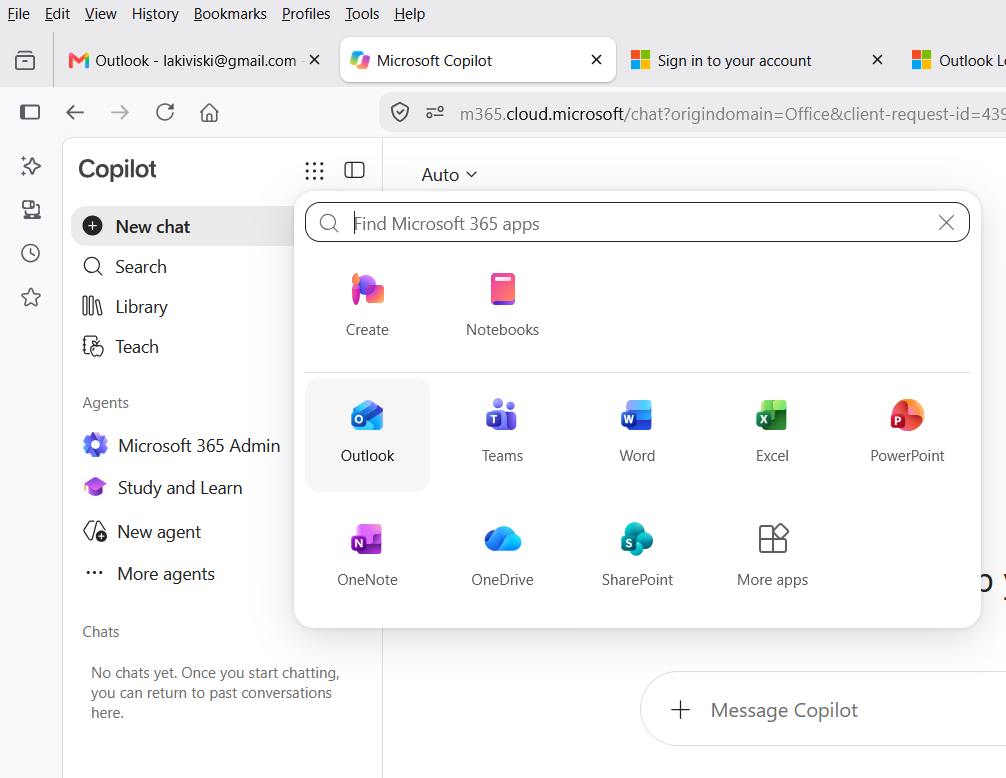Select the Study and Learn agent
1006x778 pixels.
(x=163, y=487)
